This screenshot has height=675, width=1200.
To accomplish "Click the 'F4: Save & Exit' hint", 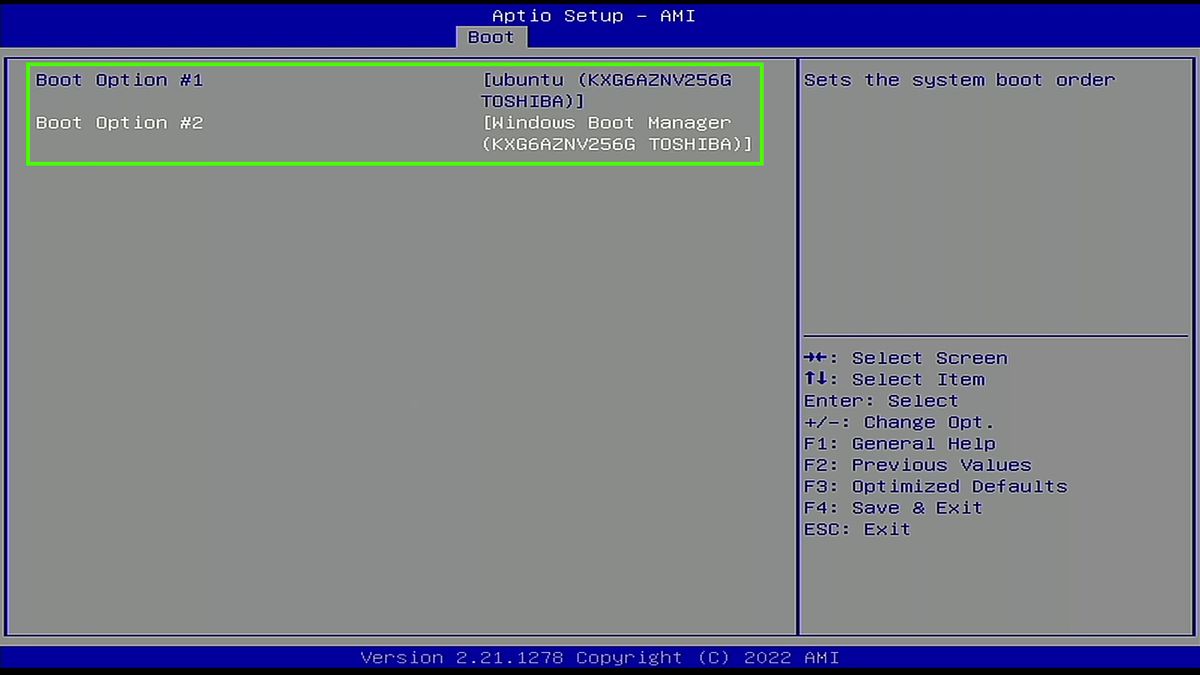I will [x=893, y=507].
